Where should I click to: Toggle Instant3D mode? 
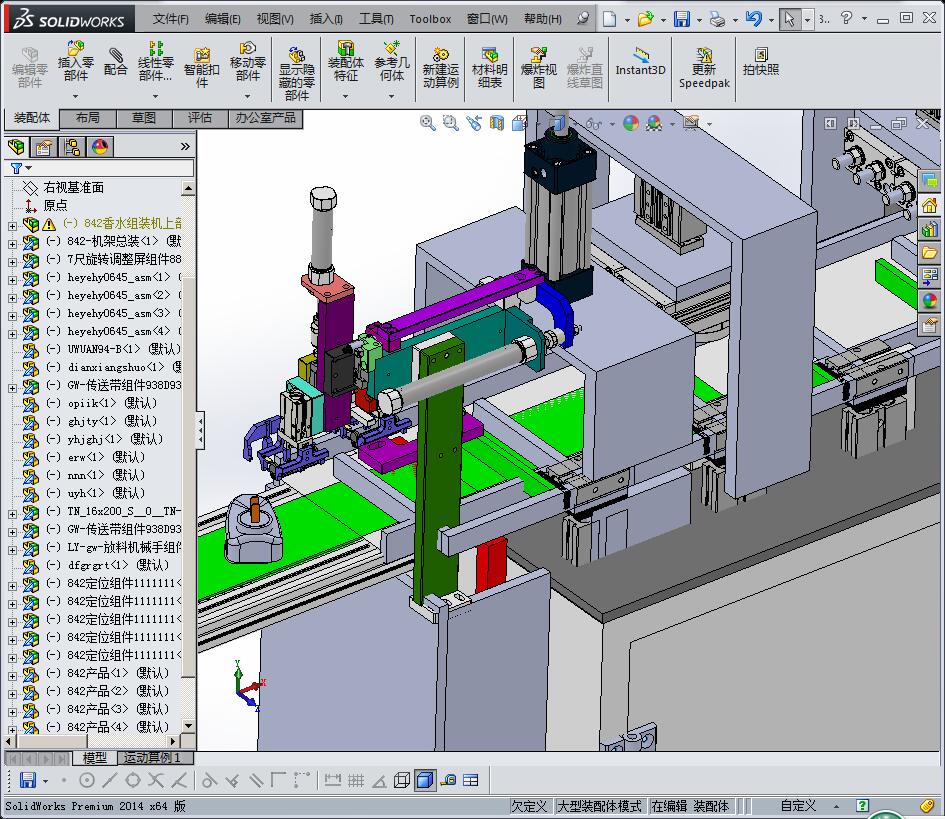[x=640, y=61]
